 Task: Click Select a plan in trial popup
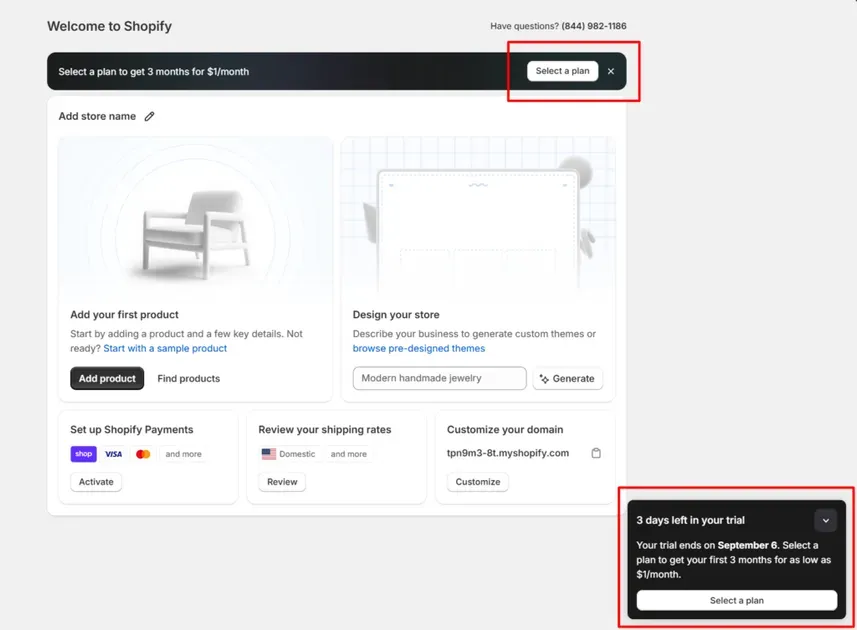click(x=737, y=600)
